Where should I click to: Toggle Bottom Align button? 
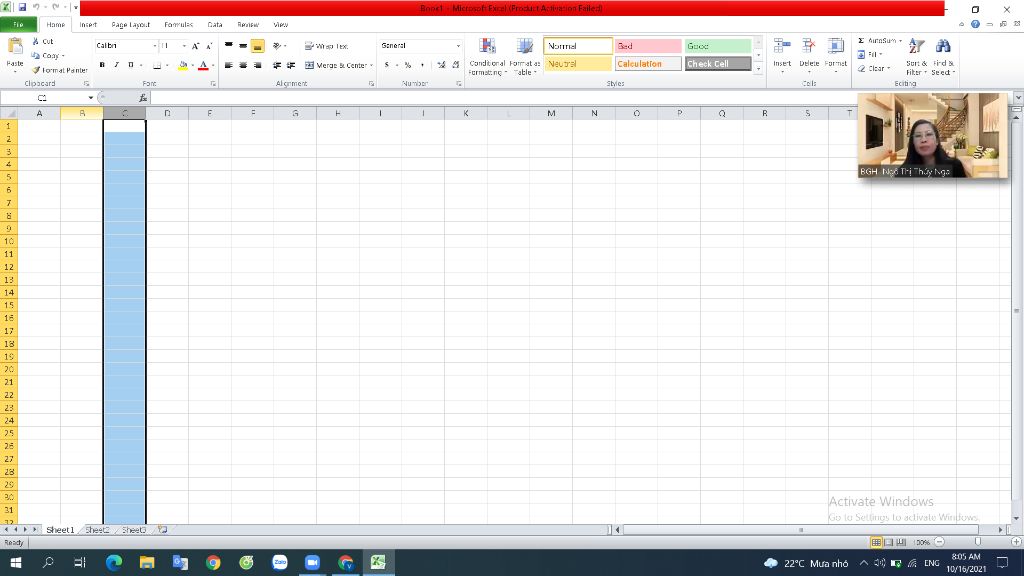coord(257,46)
